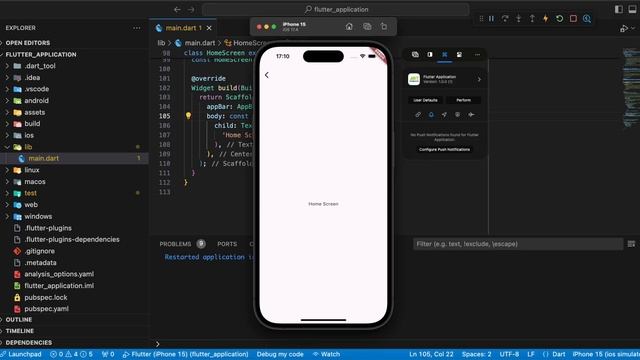Viewport: 640px width, 360px height.
Task: Click Debug my code in status bar
Action: (x=280, y=354)
